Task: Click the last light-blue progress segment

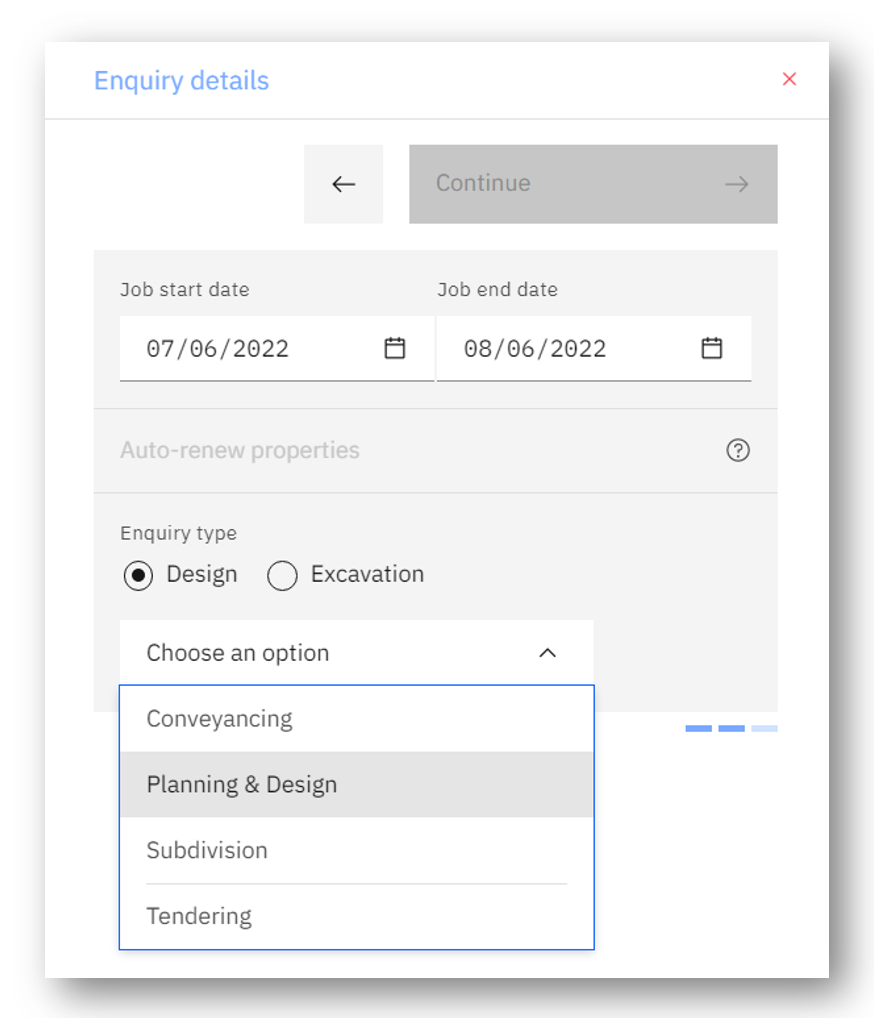Action: click(x=764, y=728)
